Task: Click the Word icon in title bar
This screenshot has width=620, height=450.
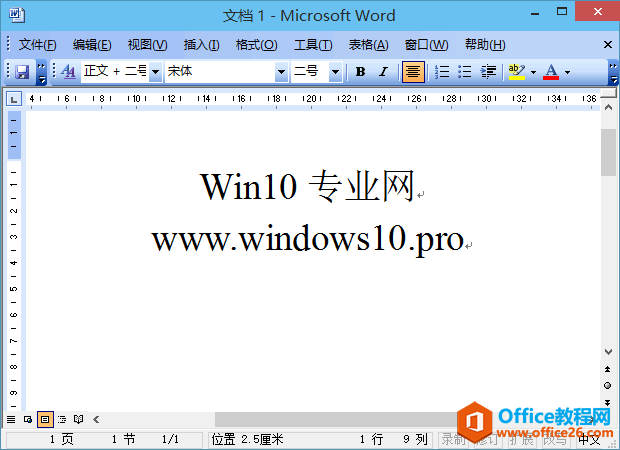Action: coord(17,15)
